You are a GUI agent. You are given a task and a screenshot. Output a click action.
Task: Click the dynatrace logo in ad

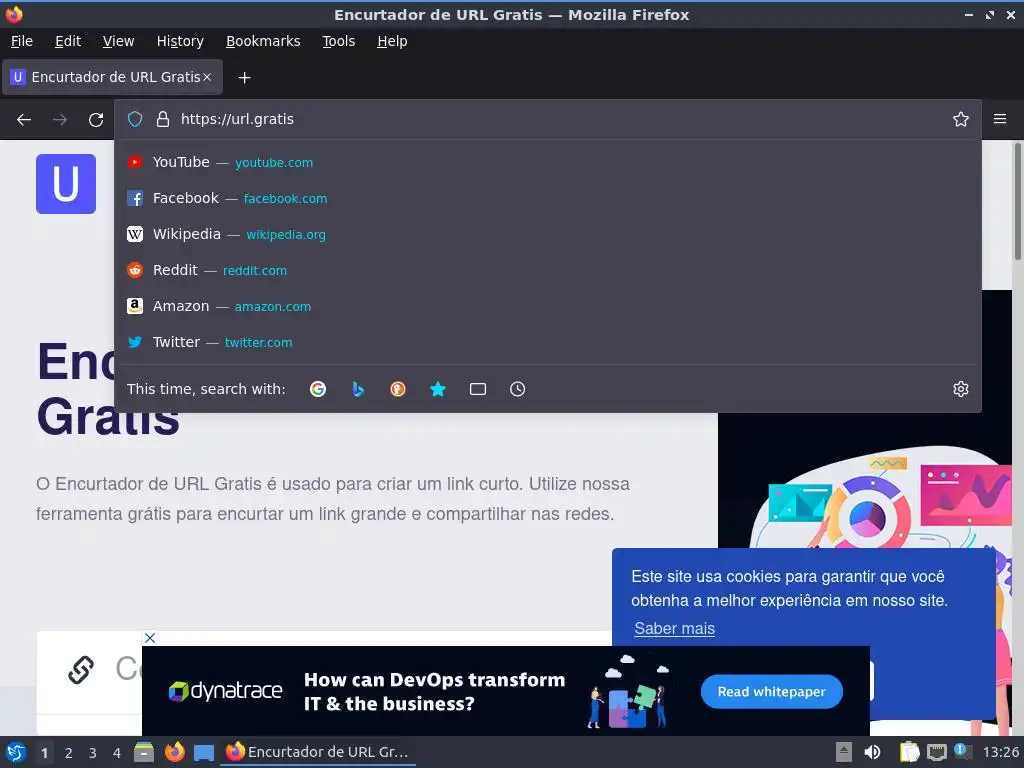(x=225, y=691)
